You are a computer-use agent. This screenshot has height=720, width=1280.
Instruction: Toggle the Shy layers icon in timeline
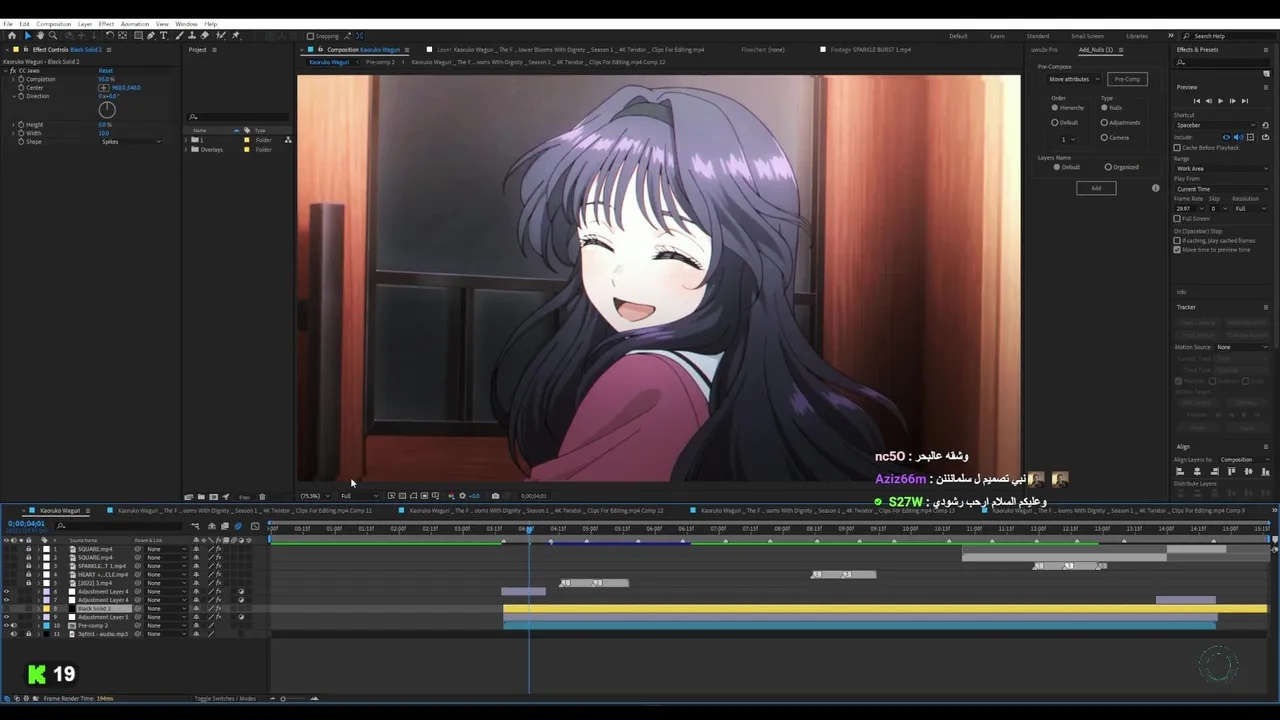(212, 526)
